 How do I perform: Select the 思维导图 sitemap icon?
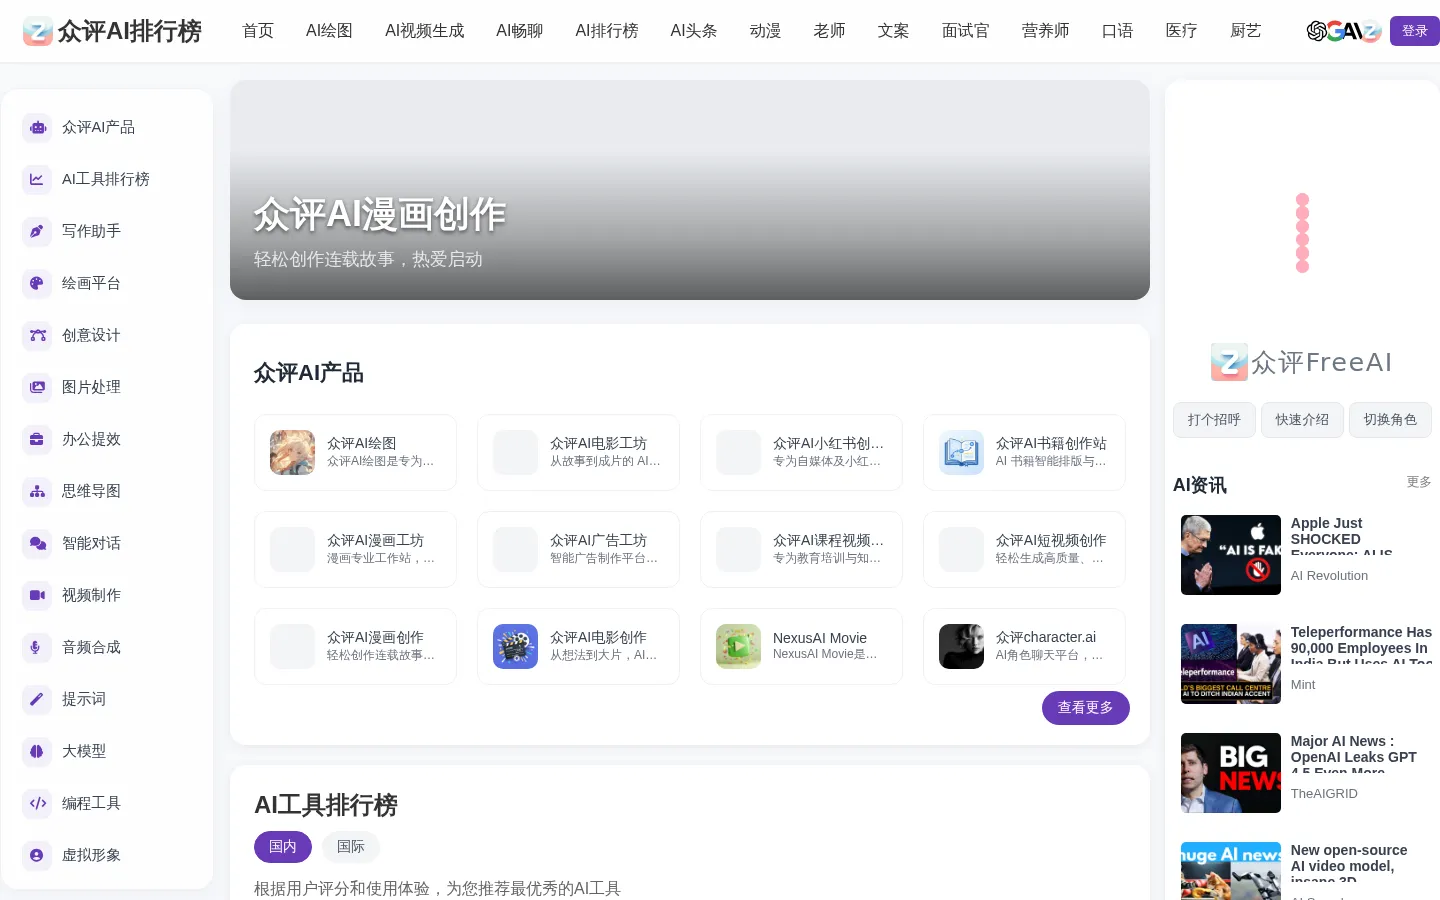[x=37, y=491]
